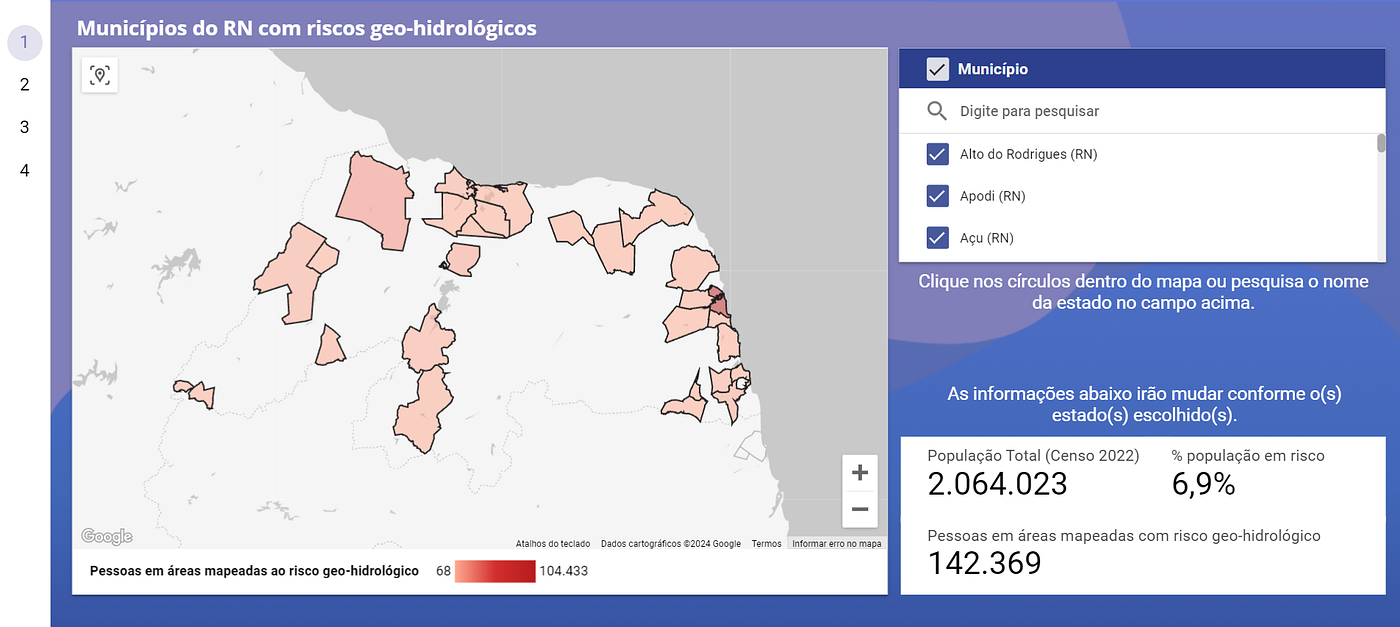Click the map recenter location icon

click(x=99, y=75)
